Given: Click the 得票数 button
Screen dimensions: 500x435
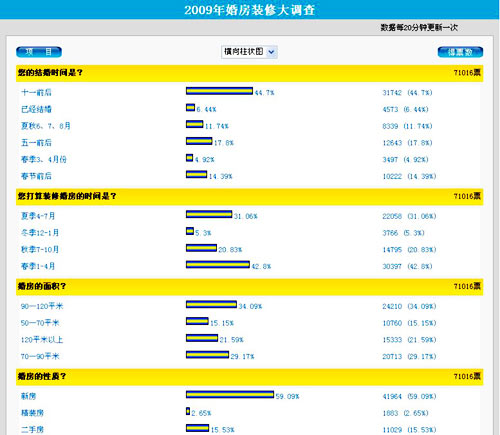Looking at the screenshot, I should coord(460,52).
